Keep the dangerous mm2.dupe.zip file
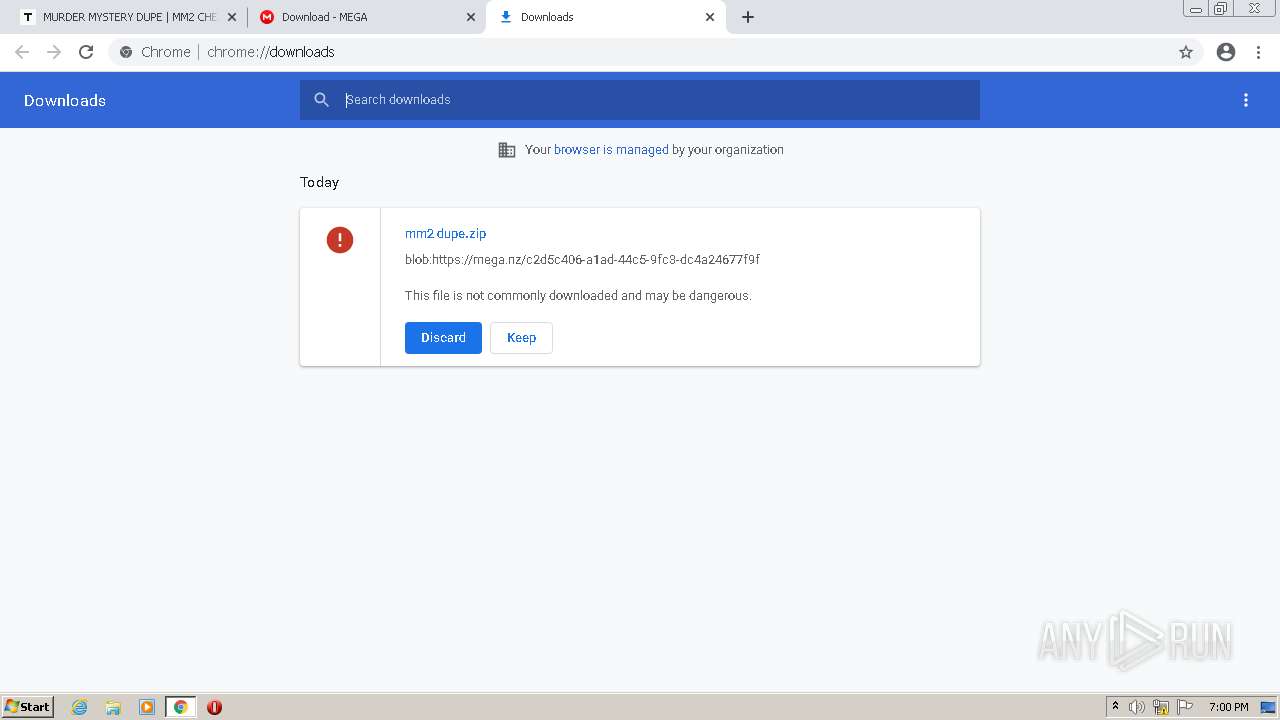Screen dimensions: 1280x720 pos(521,338)
